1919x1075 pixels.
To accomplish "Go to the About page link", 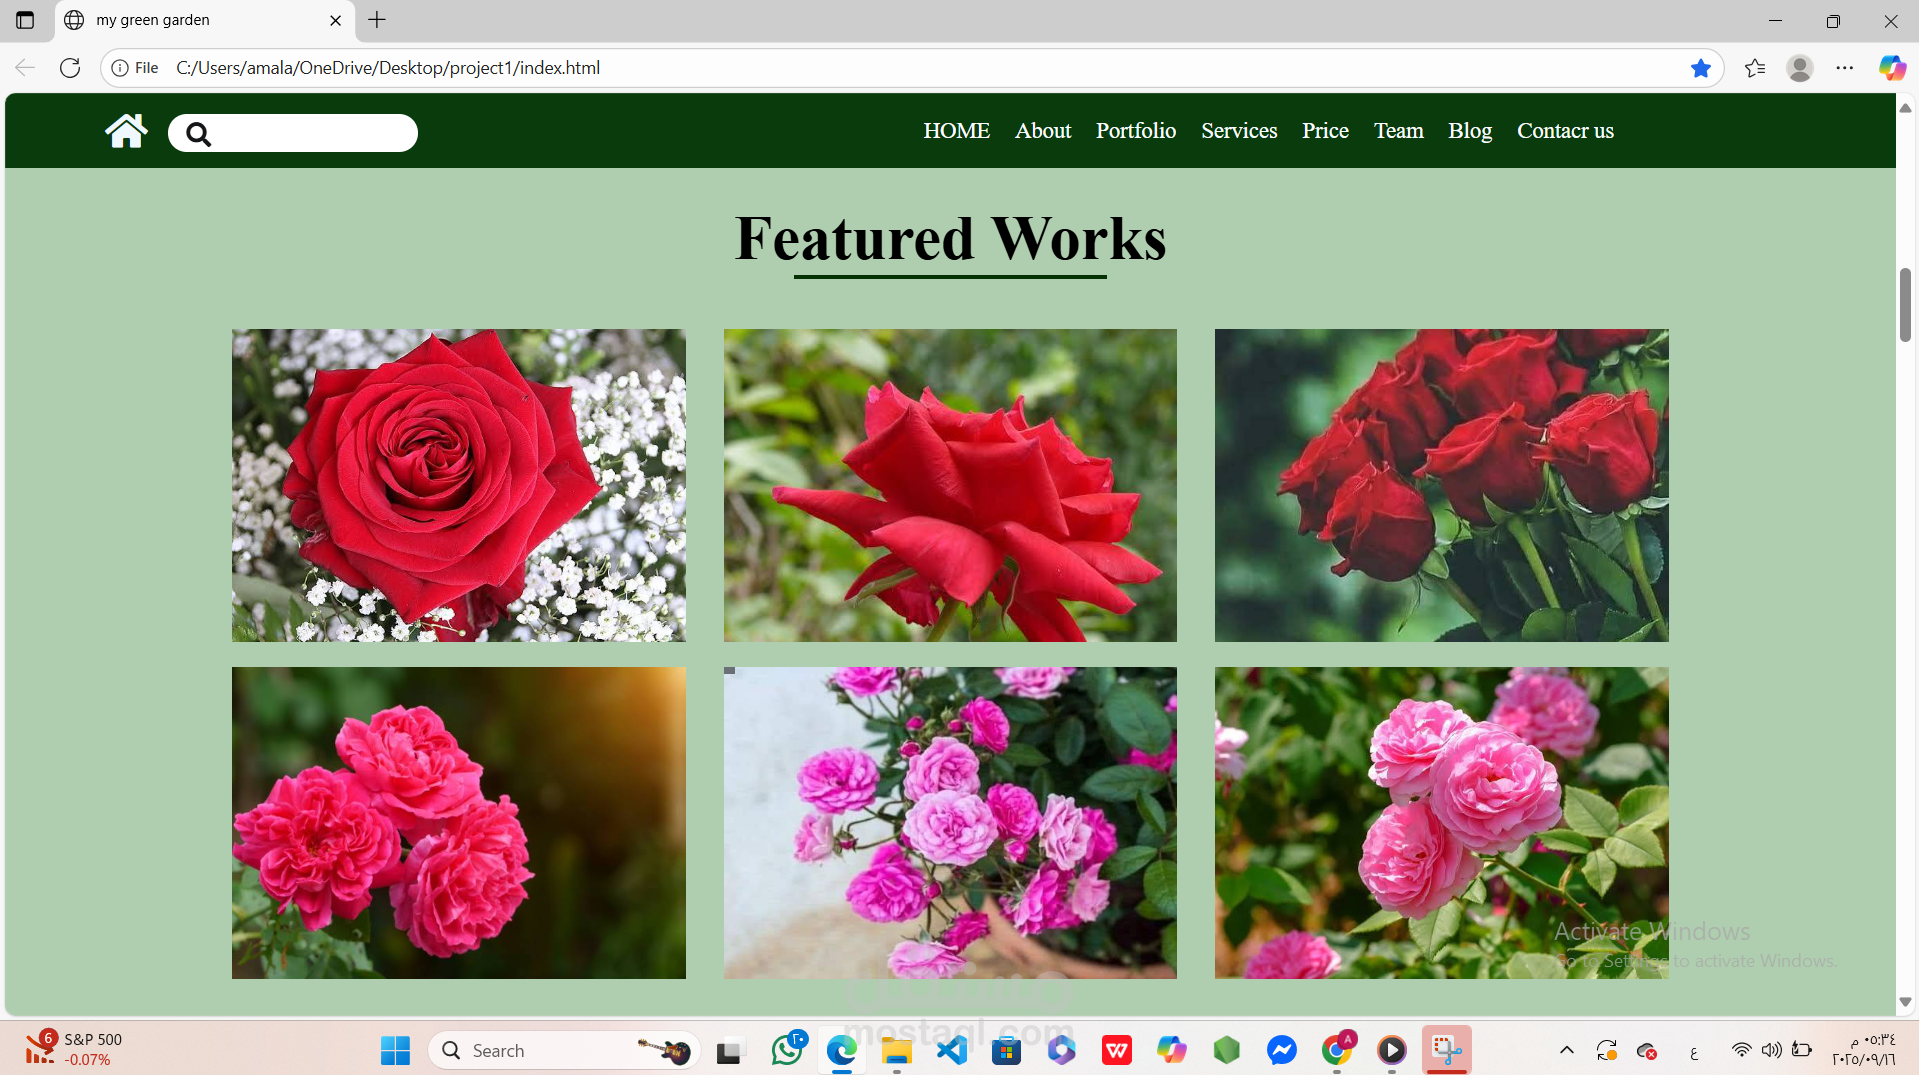I will 1043,131.
